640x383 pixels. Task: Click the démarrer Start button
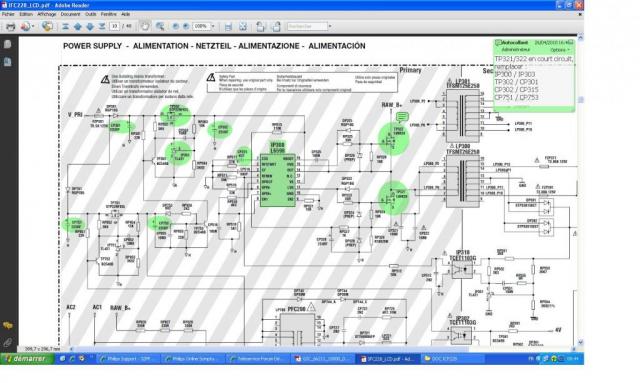click(27, 359)
